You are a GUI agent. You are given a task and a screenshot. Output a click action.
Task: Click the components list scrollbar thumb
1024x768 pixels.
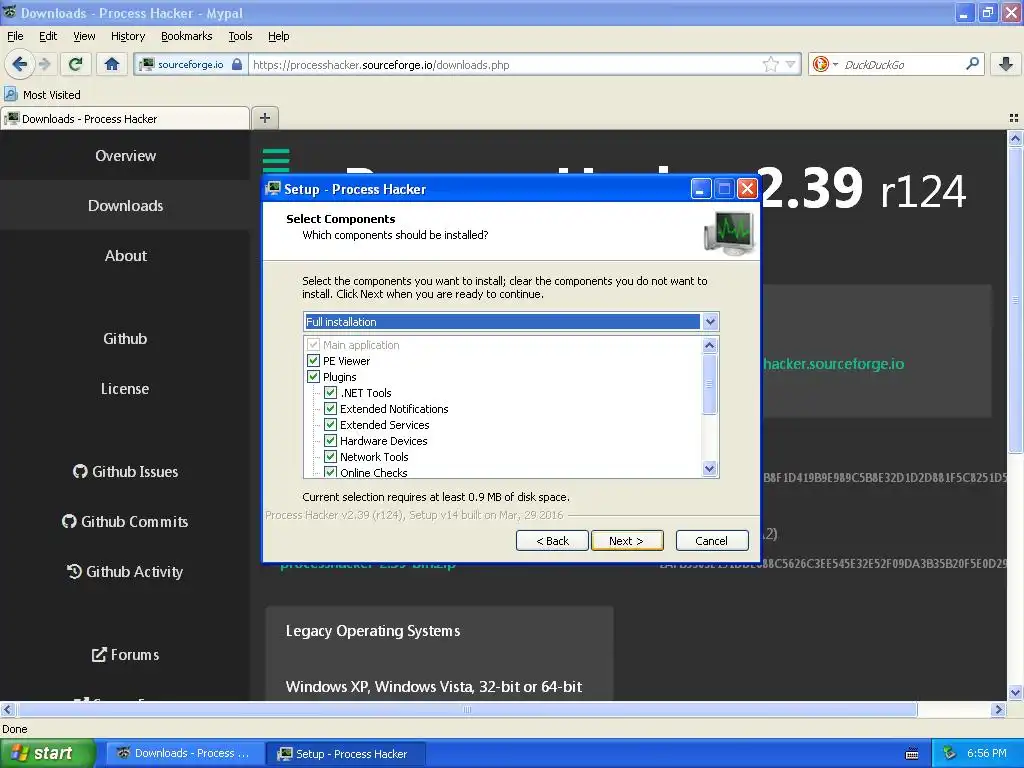(x=710, y=385)
